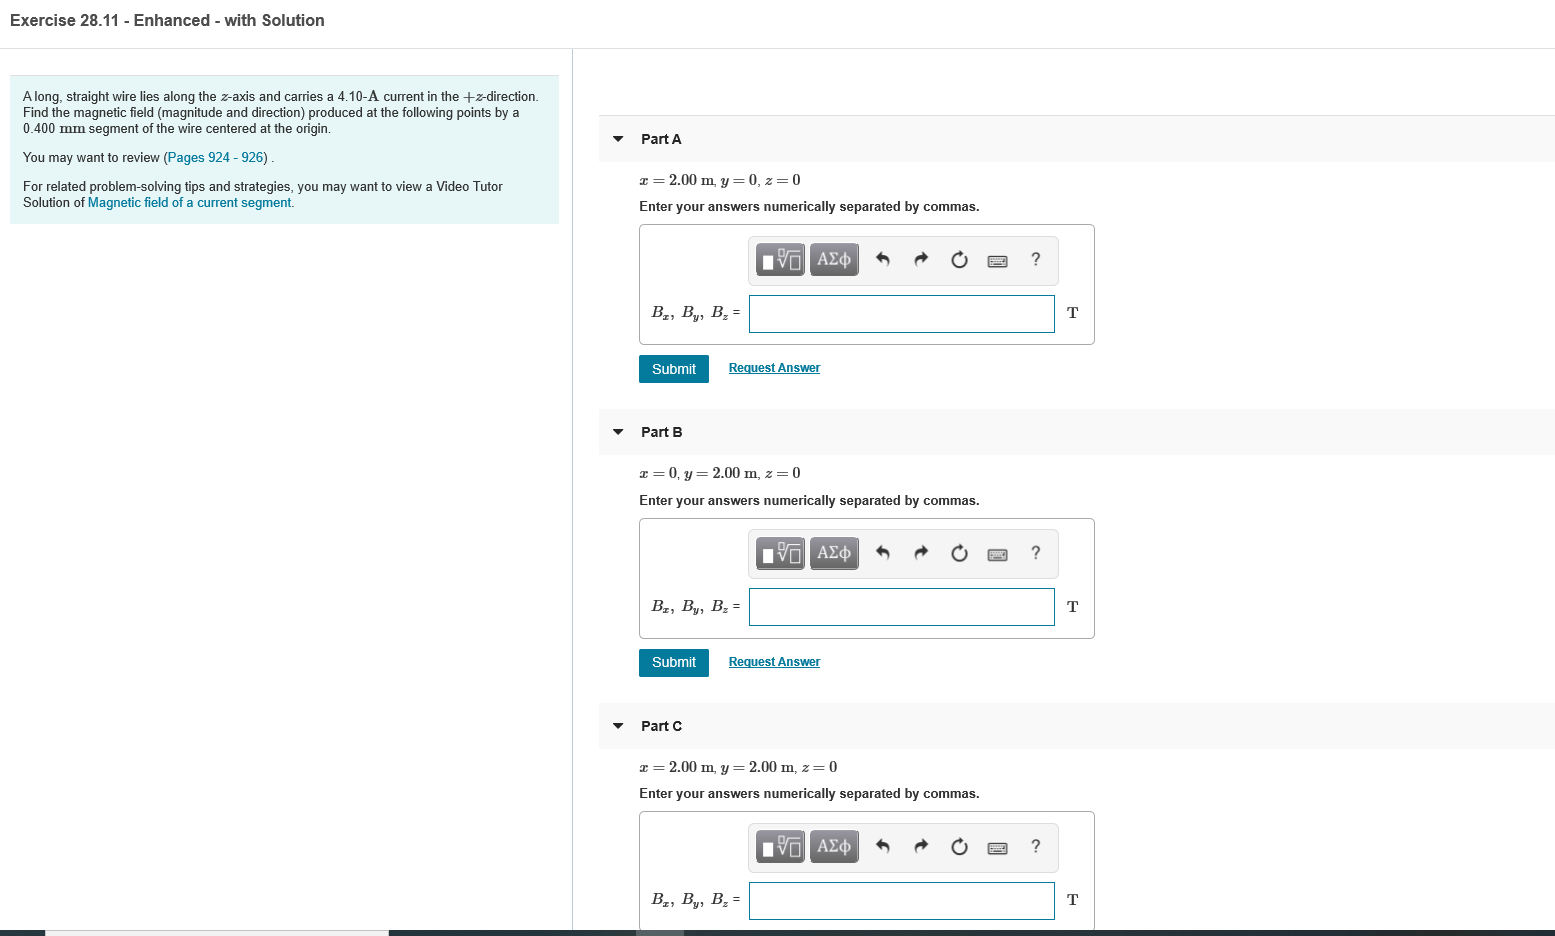Collapse the Part A section
1555x936 pixels.
click(x=617, y=139)
